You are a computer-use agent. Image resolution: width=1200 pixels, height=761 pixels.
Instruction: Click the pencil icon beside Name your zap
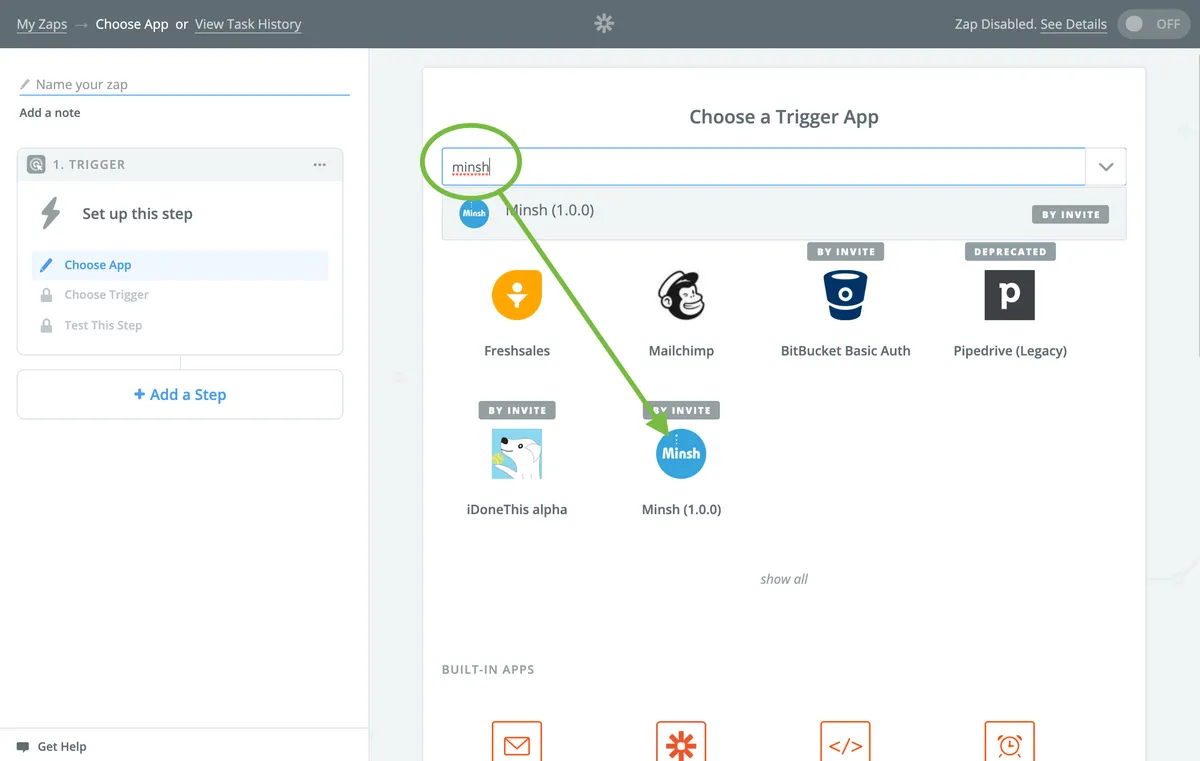[25, 85]
